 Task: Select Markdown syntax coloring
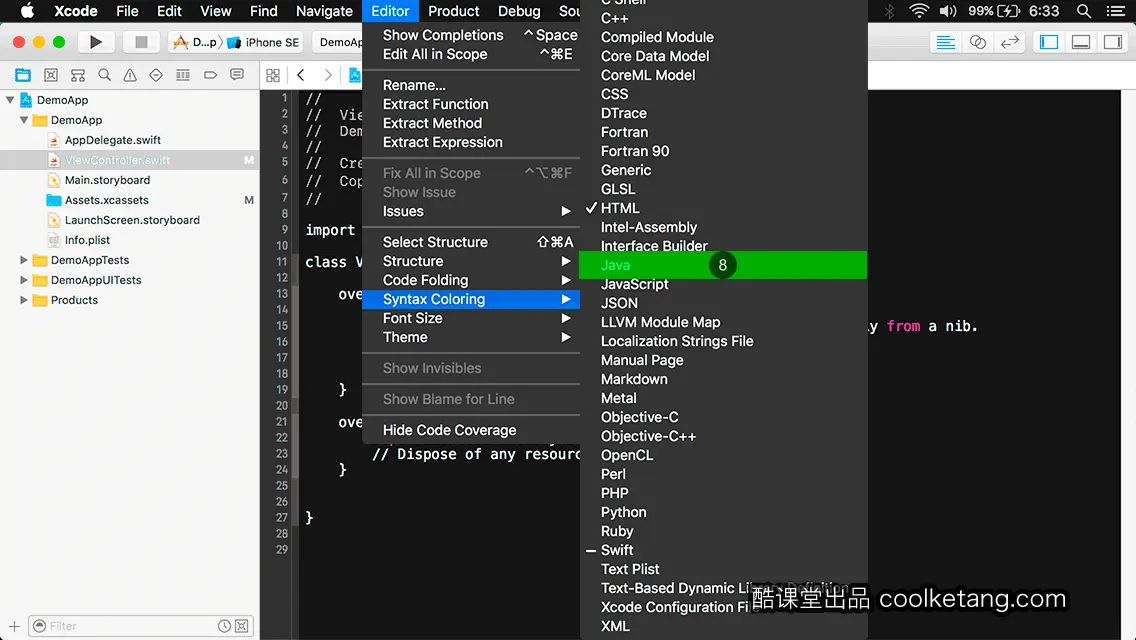(x=723, y=379)
